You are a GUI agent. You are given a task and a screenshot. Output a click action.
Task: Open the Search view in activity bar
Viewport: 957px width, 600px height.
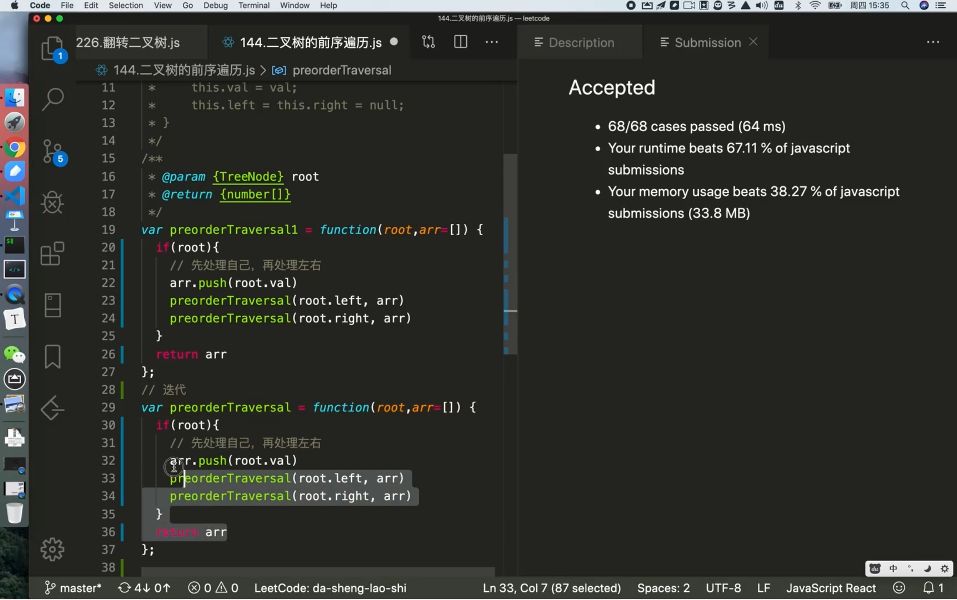pos(52,99)
